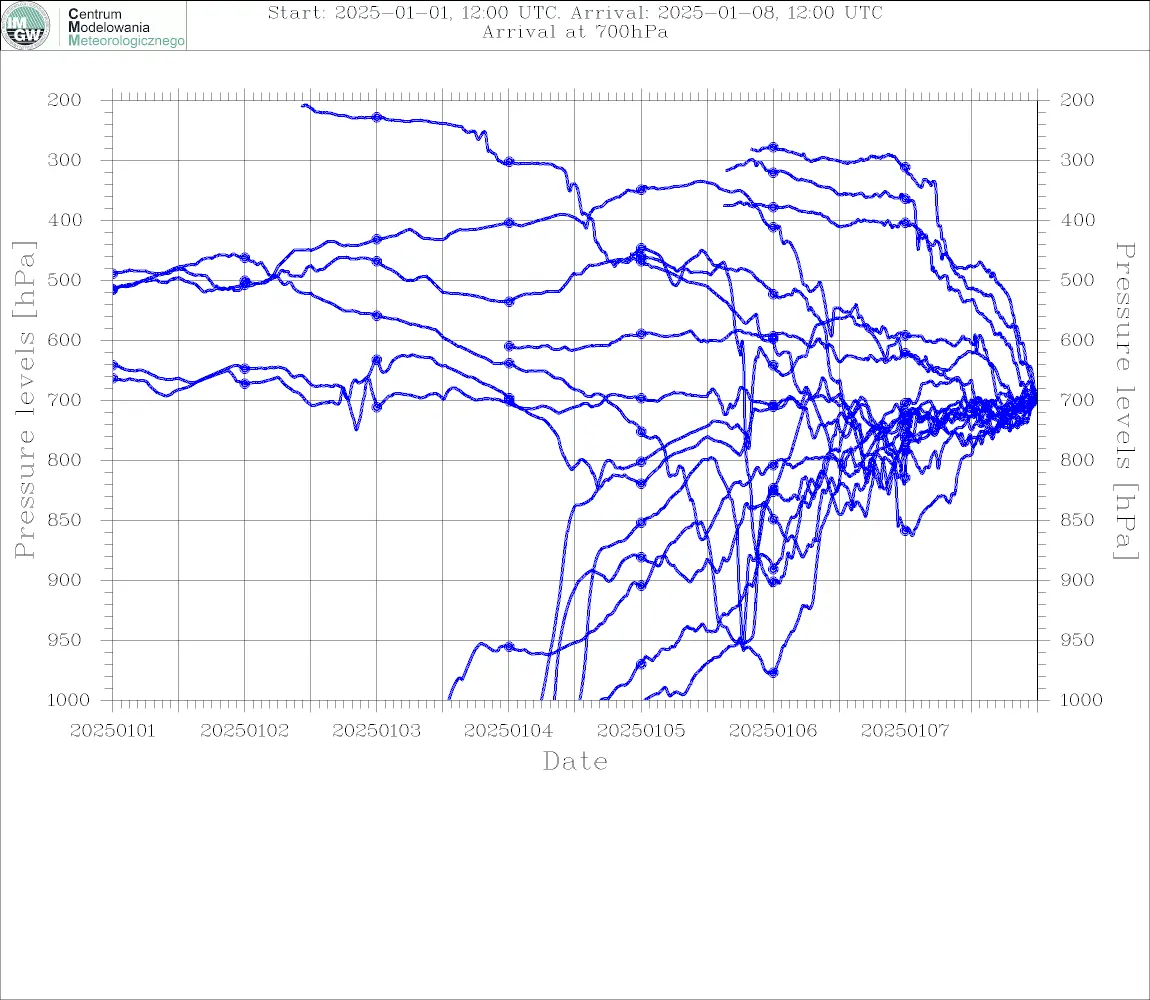1150x1000 pixels.
Task: Click left axis label 800
Action: [65, 460]
